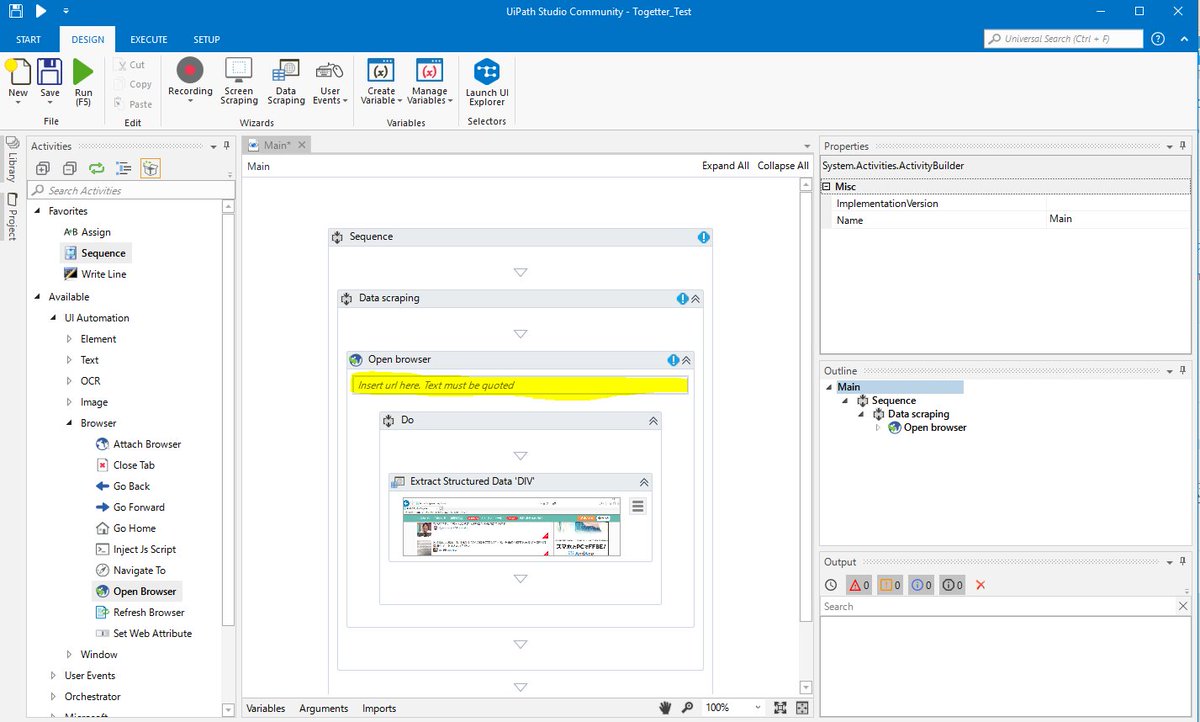Switch to the EXECUTE ribbon tab
1200x722 pixels.
[149, 39]
